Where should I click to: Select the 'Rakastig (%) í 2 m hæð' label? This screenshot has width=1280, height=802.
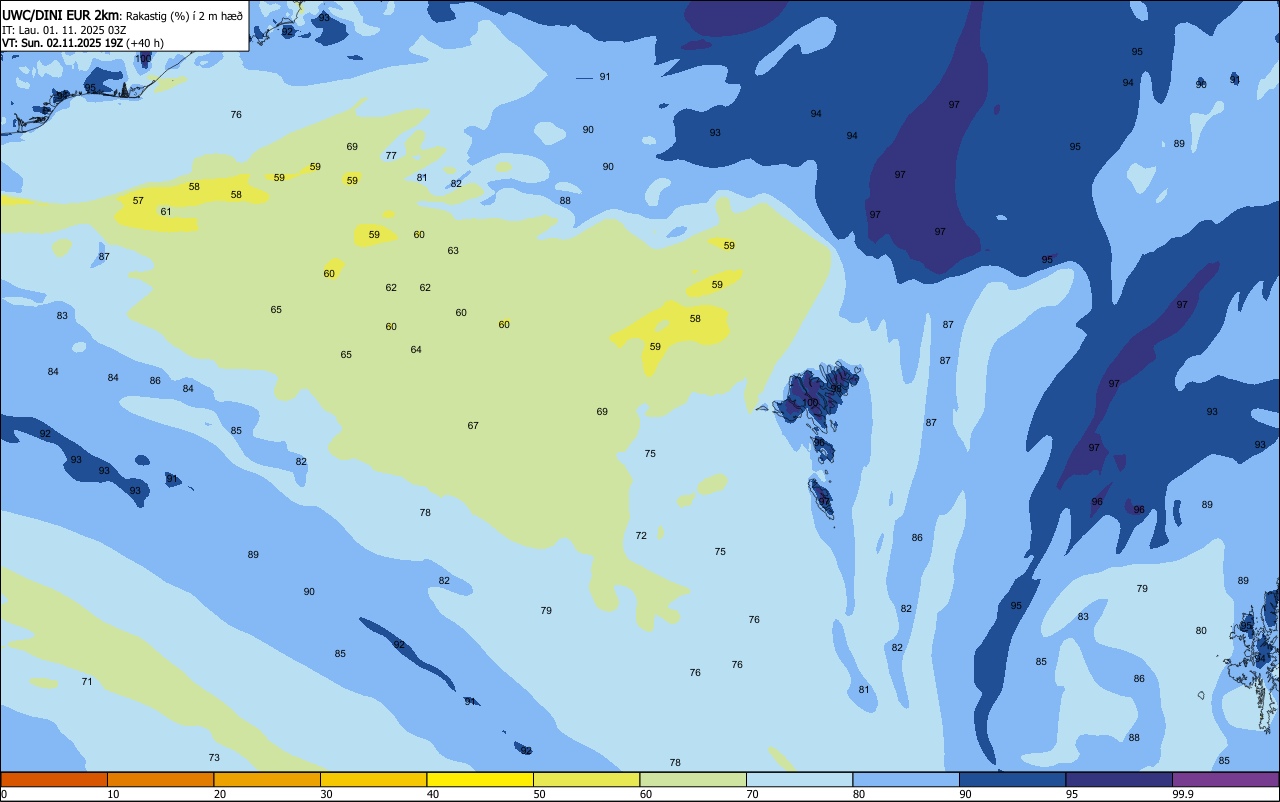[184, 15]
